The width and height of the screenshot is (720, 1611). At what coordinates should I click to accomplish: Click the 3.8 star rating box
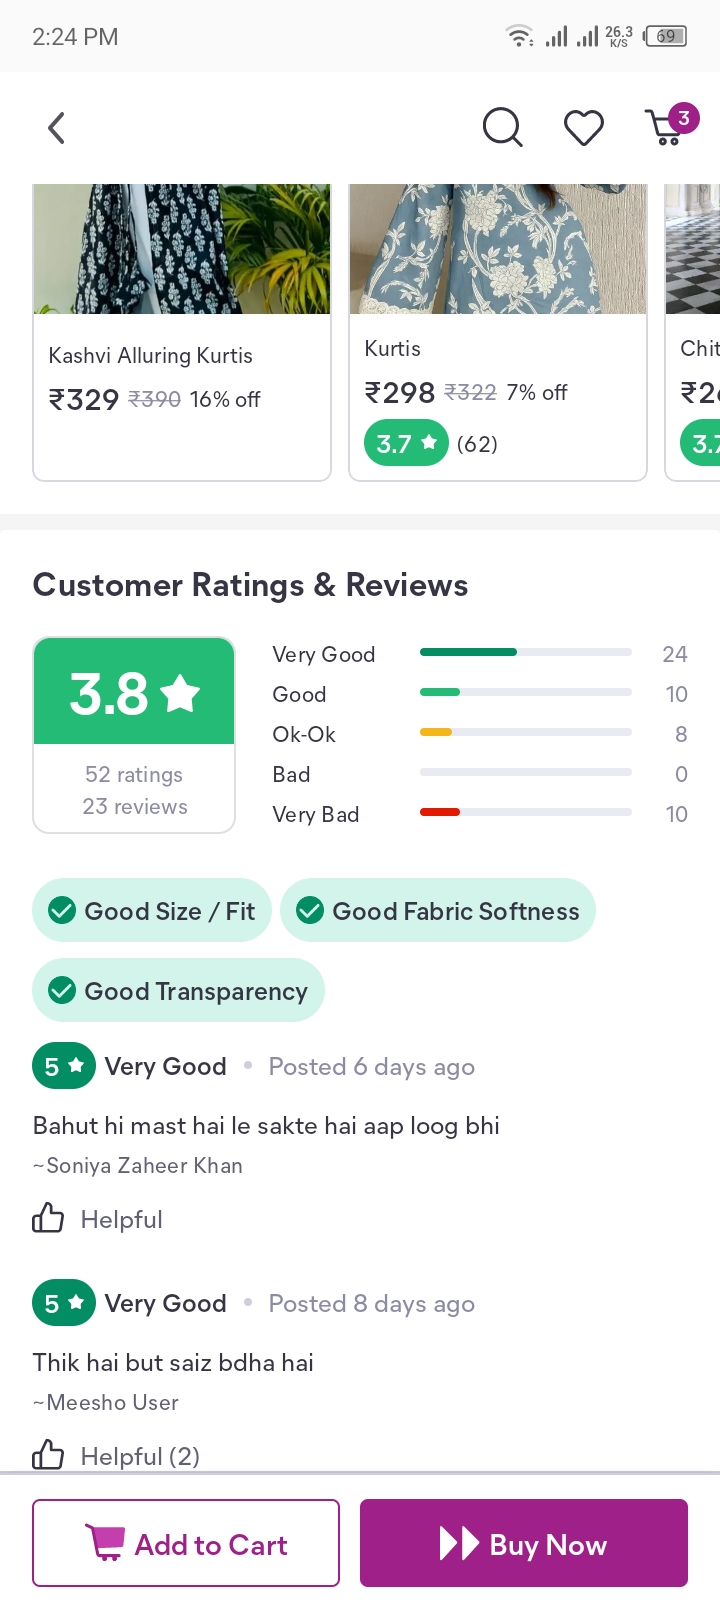[x=134, y=692]
